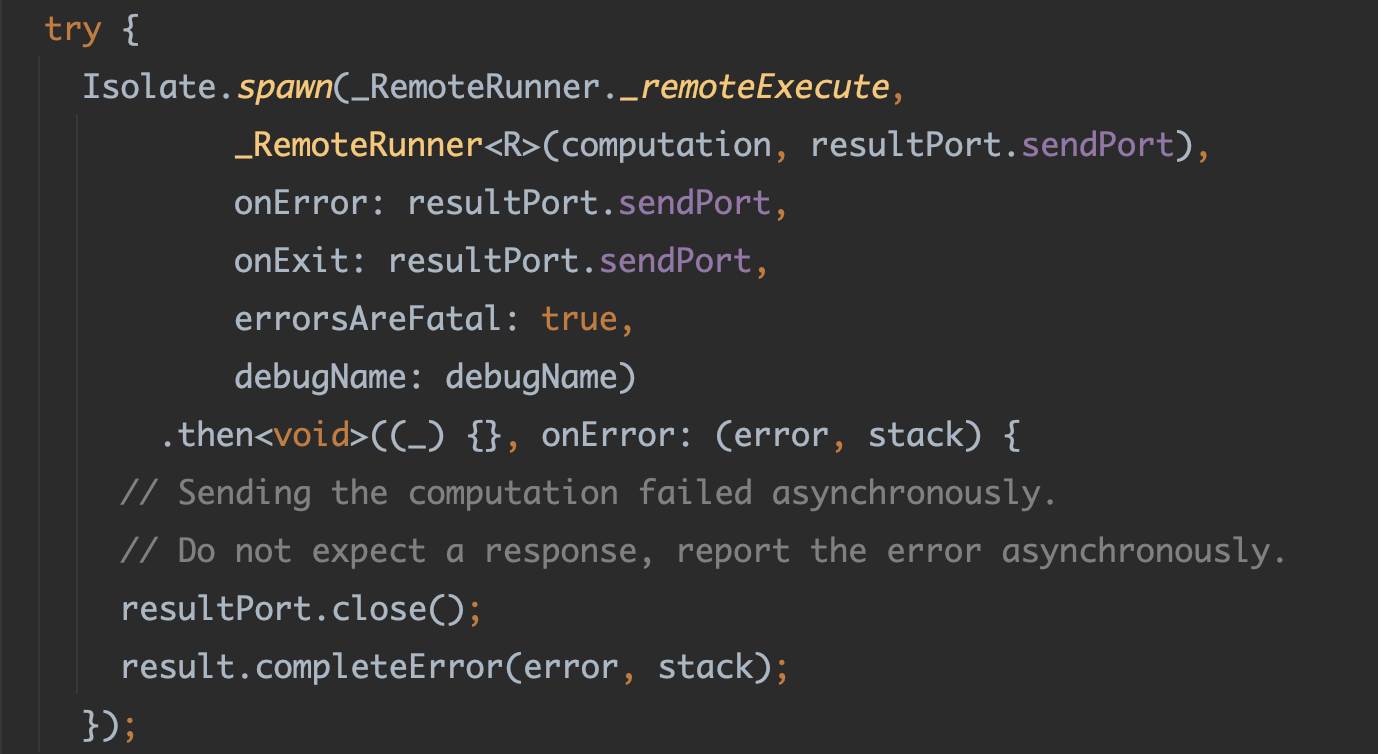Click sendPort on the onError line
This screenshot has height=754, width=1378.
(x=695, y=203)
